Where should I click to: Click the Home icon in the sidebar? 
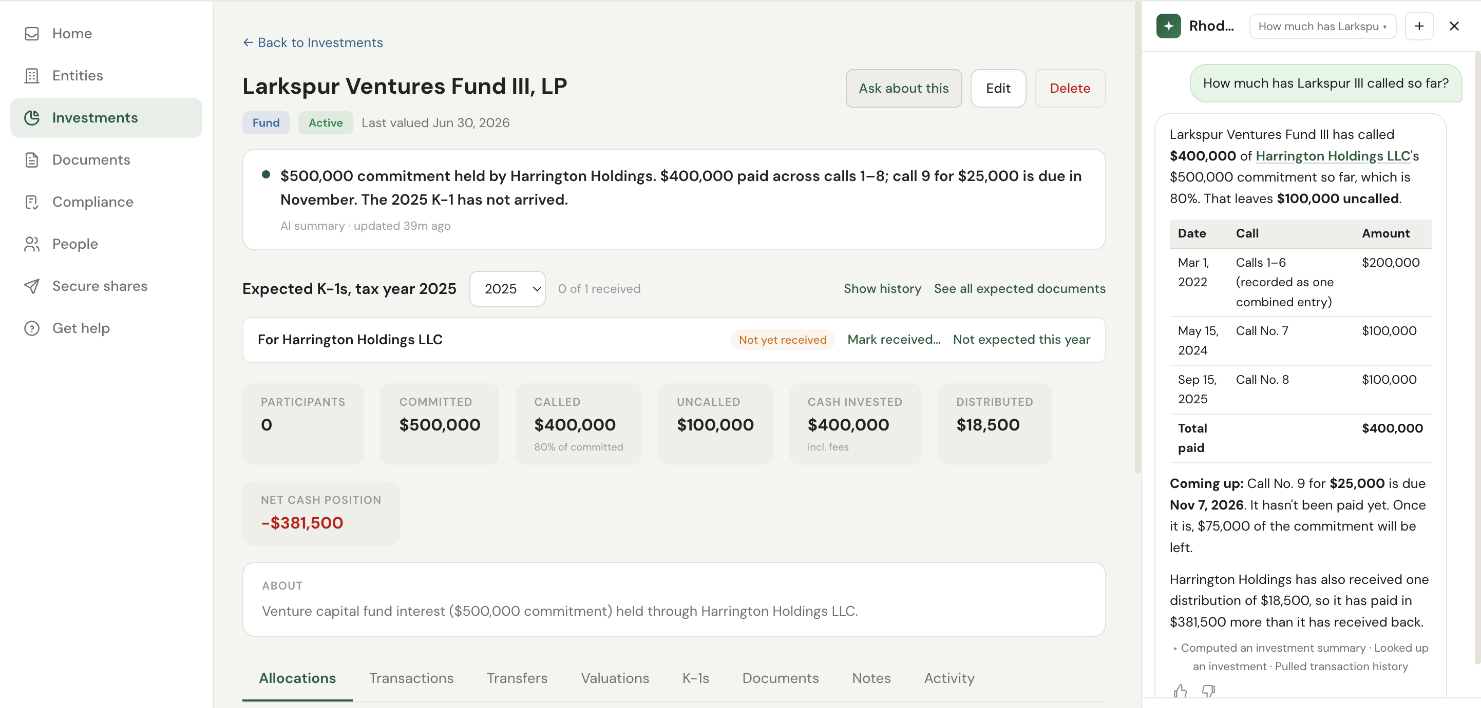pos(32,33)
